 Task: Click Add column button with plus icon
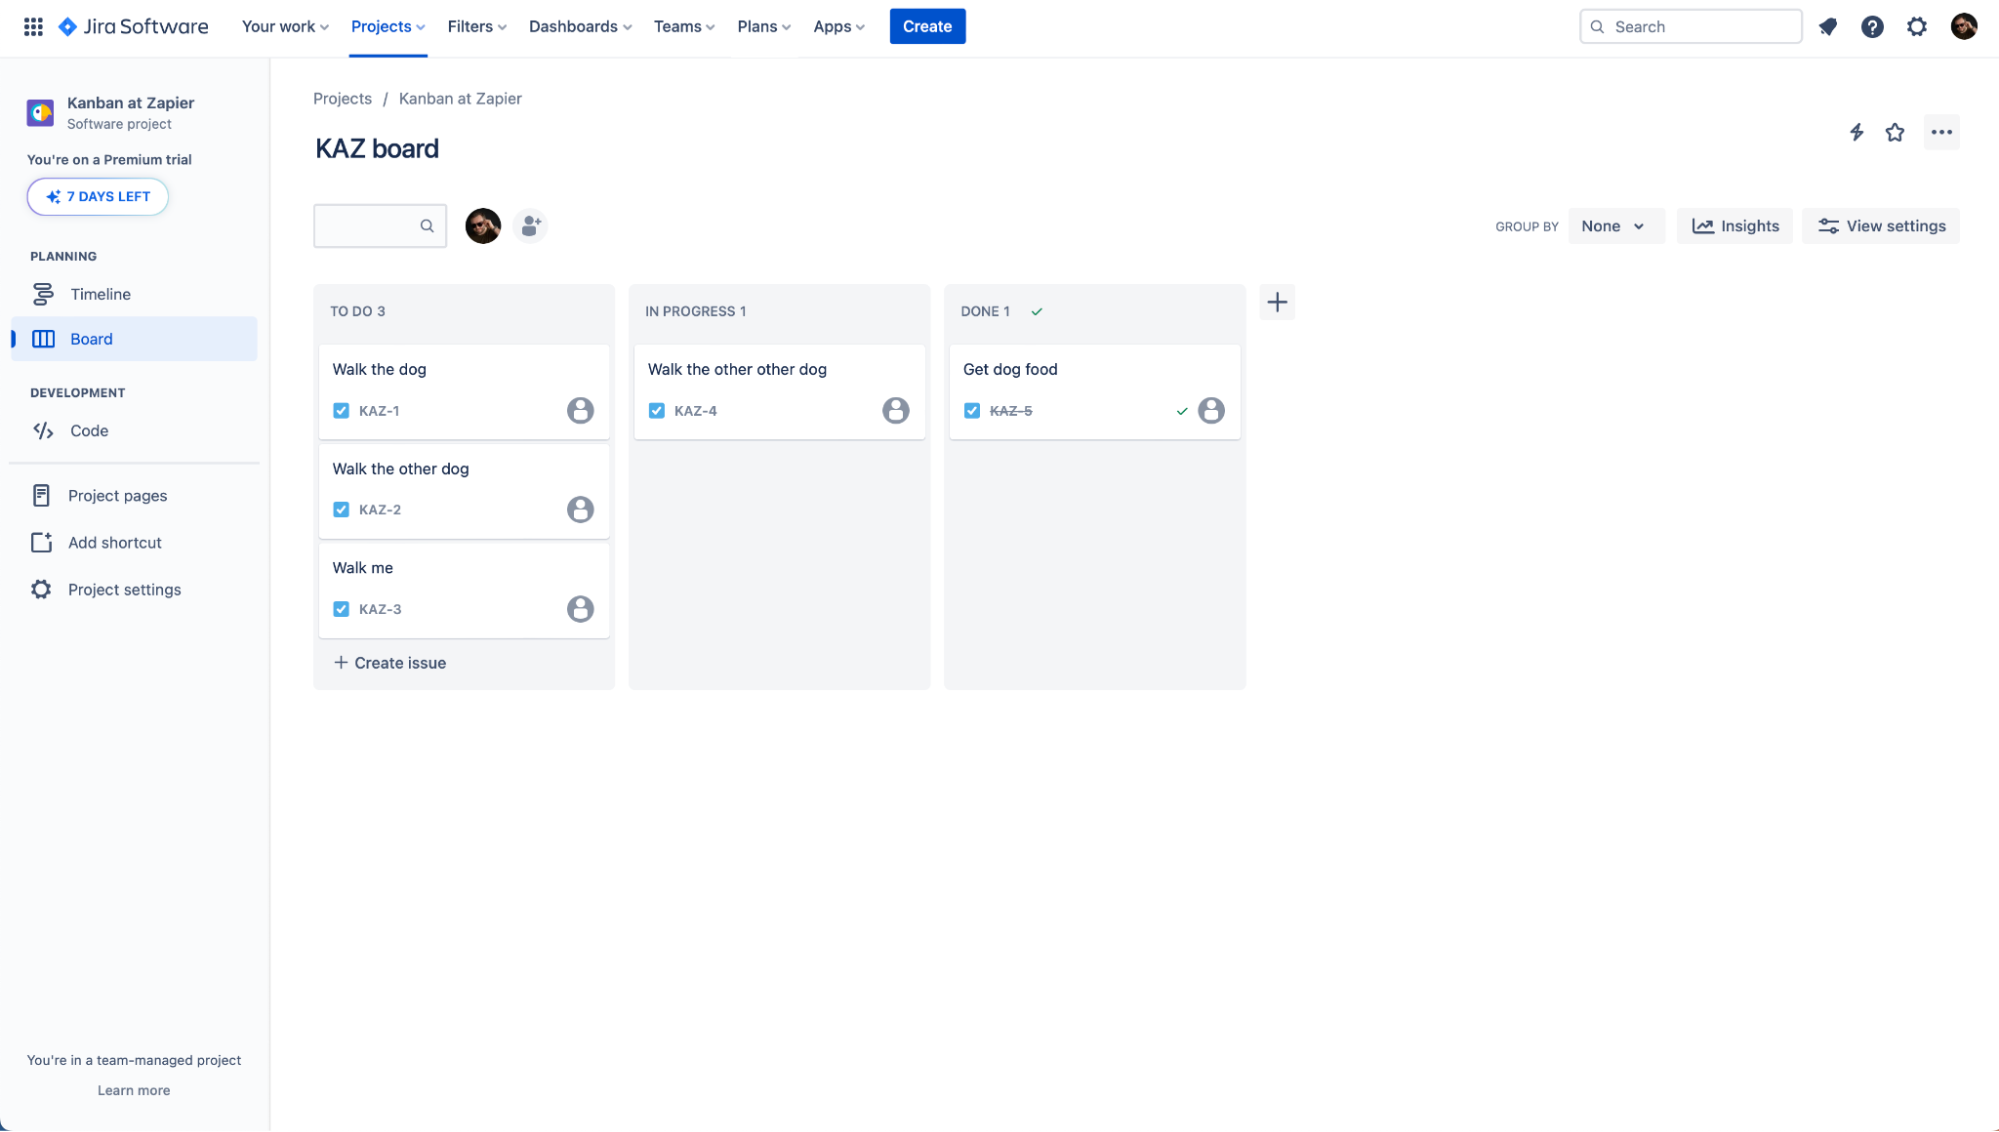pos(1277,302)
